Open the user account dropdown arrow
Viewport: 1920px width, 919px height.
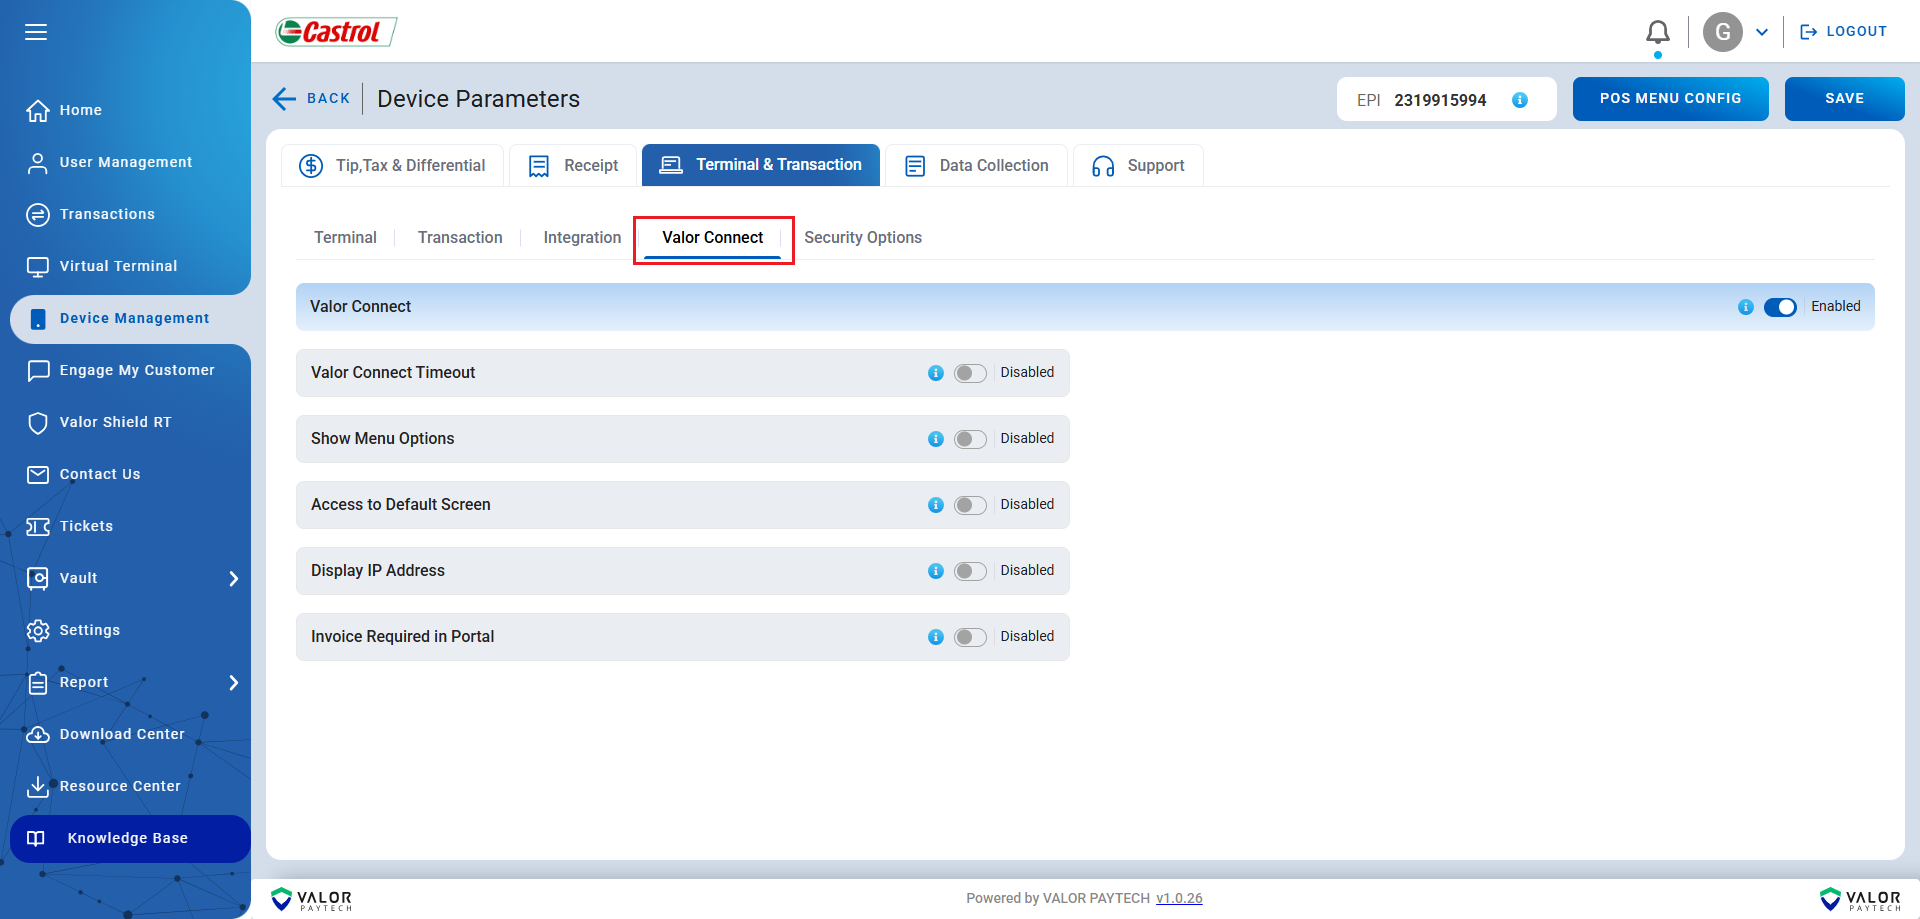[1762, 32]
